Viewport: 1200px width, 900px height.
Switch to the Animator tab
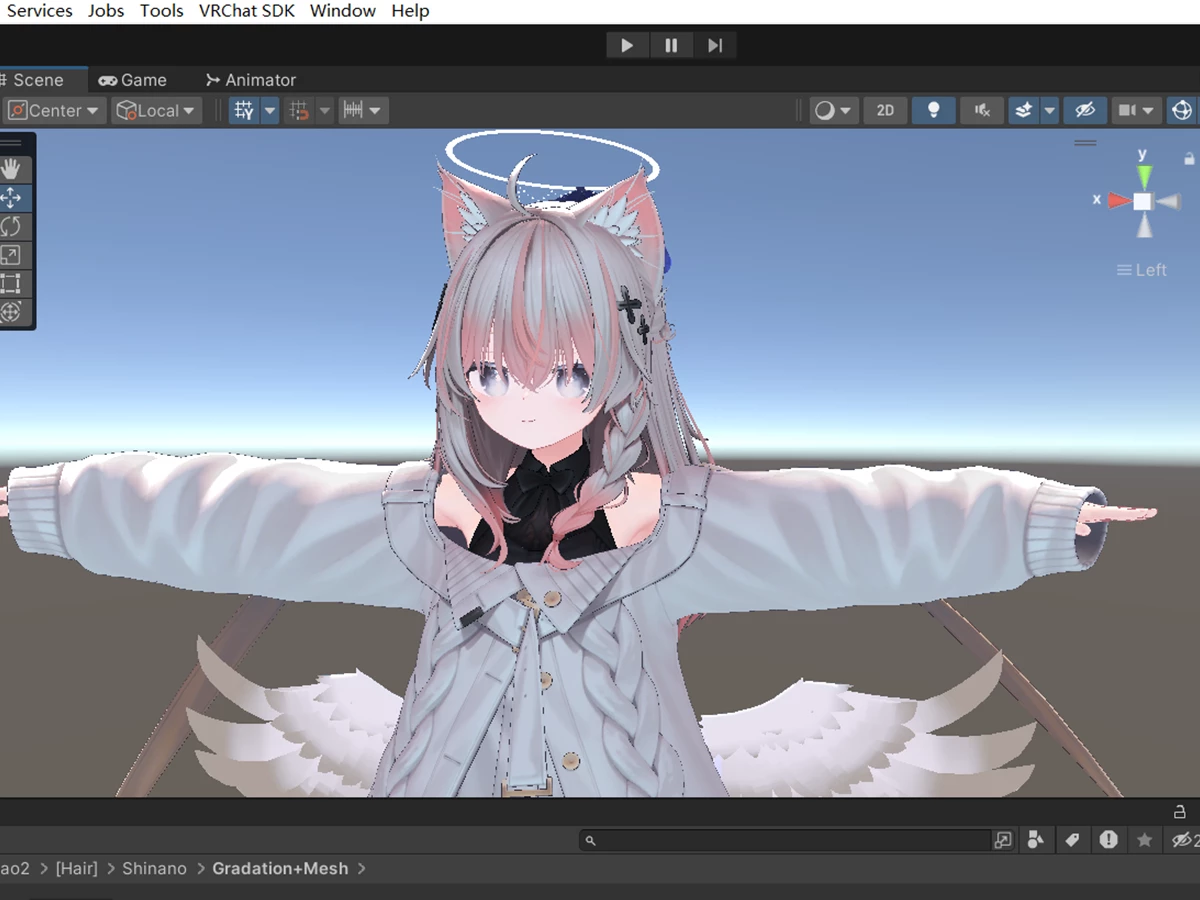pos(250,80)
